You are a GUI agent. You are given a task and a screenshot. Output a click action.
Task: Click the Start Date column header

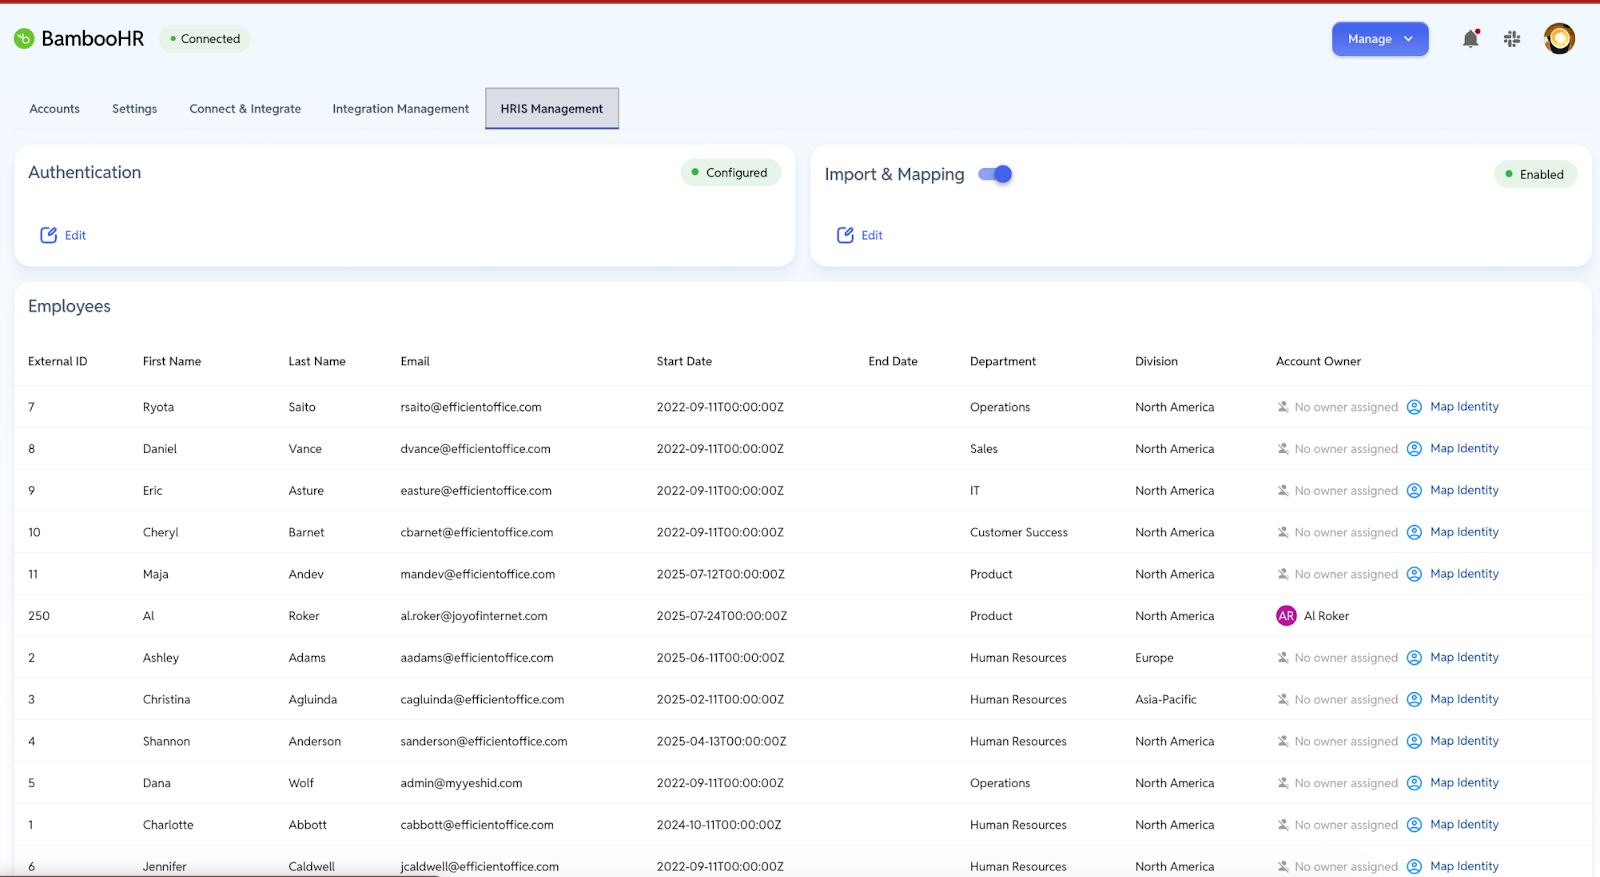pos(684,362)
